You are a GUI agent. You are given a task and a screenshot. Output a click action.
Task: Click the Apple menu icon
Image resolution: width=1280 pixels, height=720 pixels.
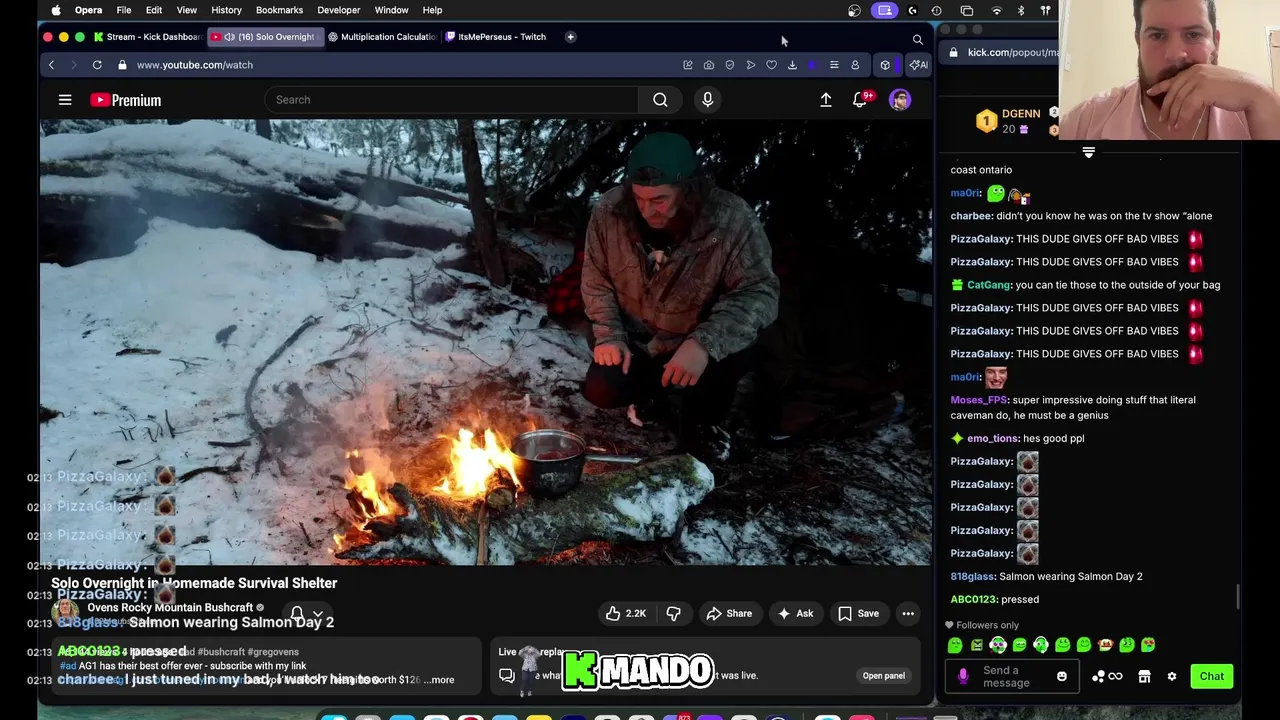56,10
